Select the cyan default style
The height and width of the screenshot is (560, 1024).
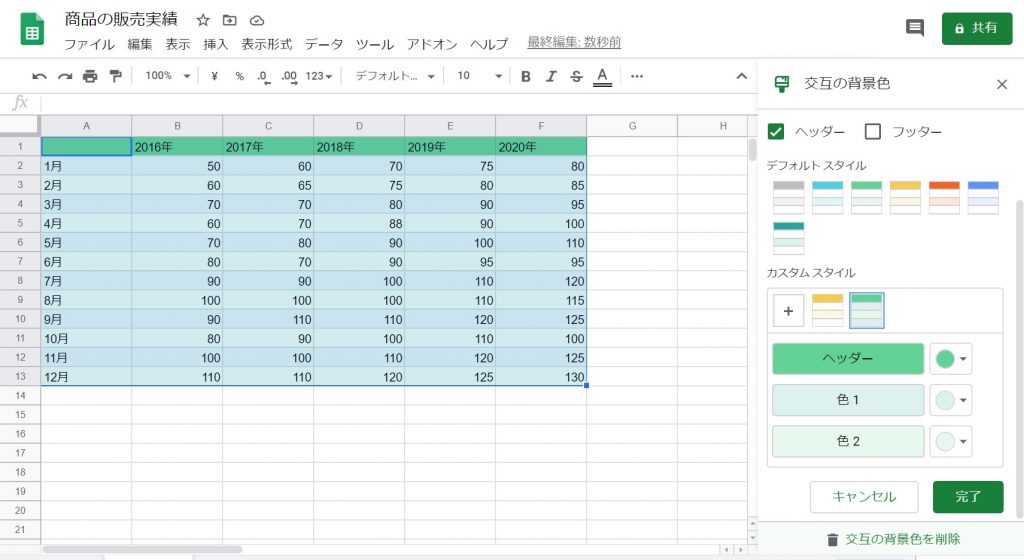tap(827, 198)
